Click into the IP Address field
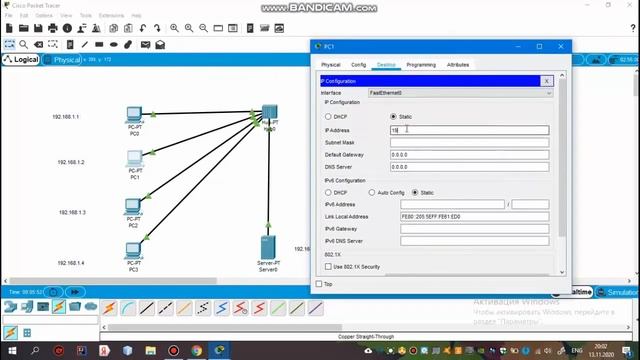This screenshot has height=360, width=640. pos(469,130)
